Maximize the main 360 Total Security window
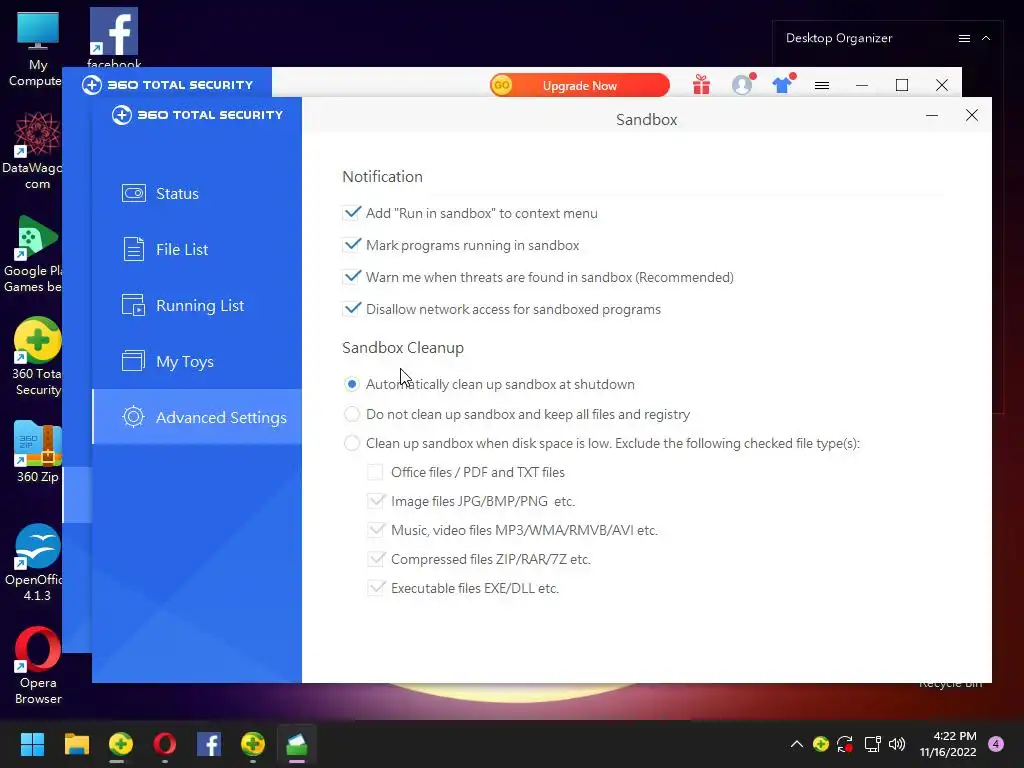 (902, 85)
